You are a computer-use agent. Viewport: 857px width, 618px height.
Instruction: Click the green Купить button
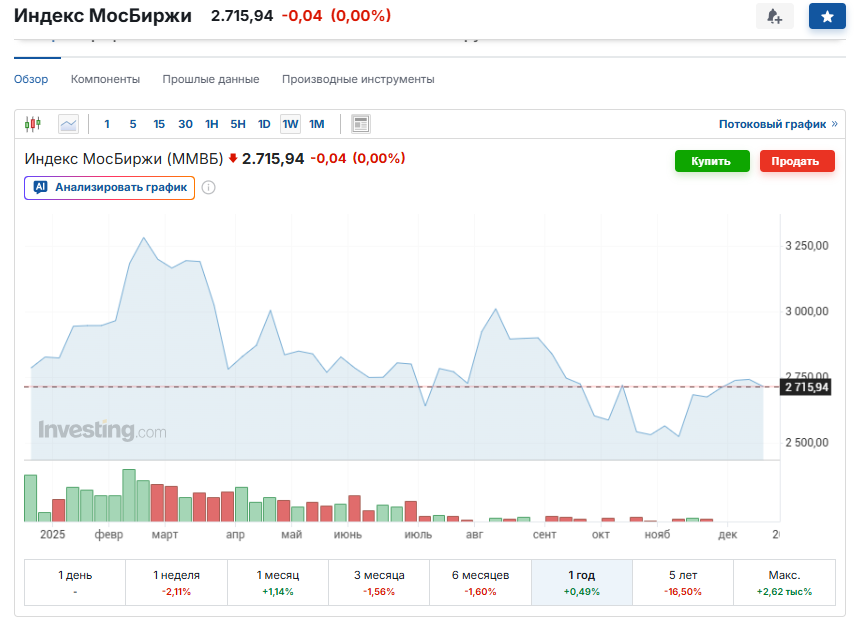click(x=712, y=161)
